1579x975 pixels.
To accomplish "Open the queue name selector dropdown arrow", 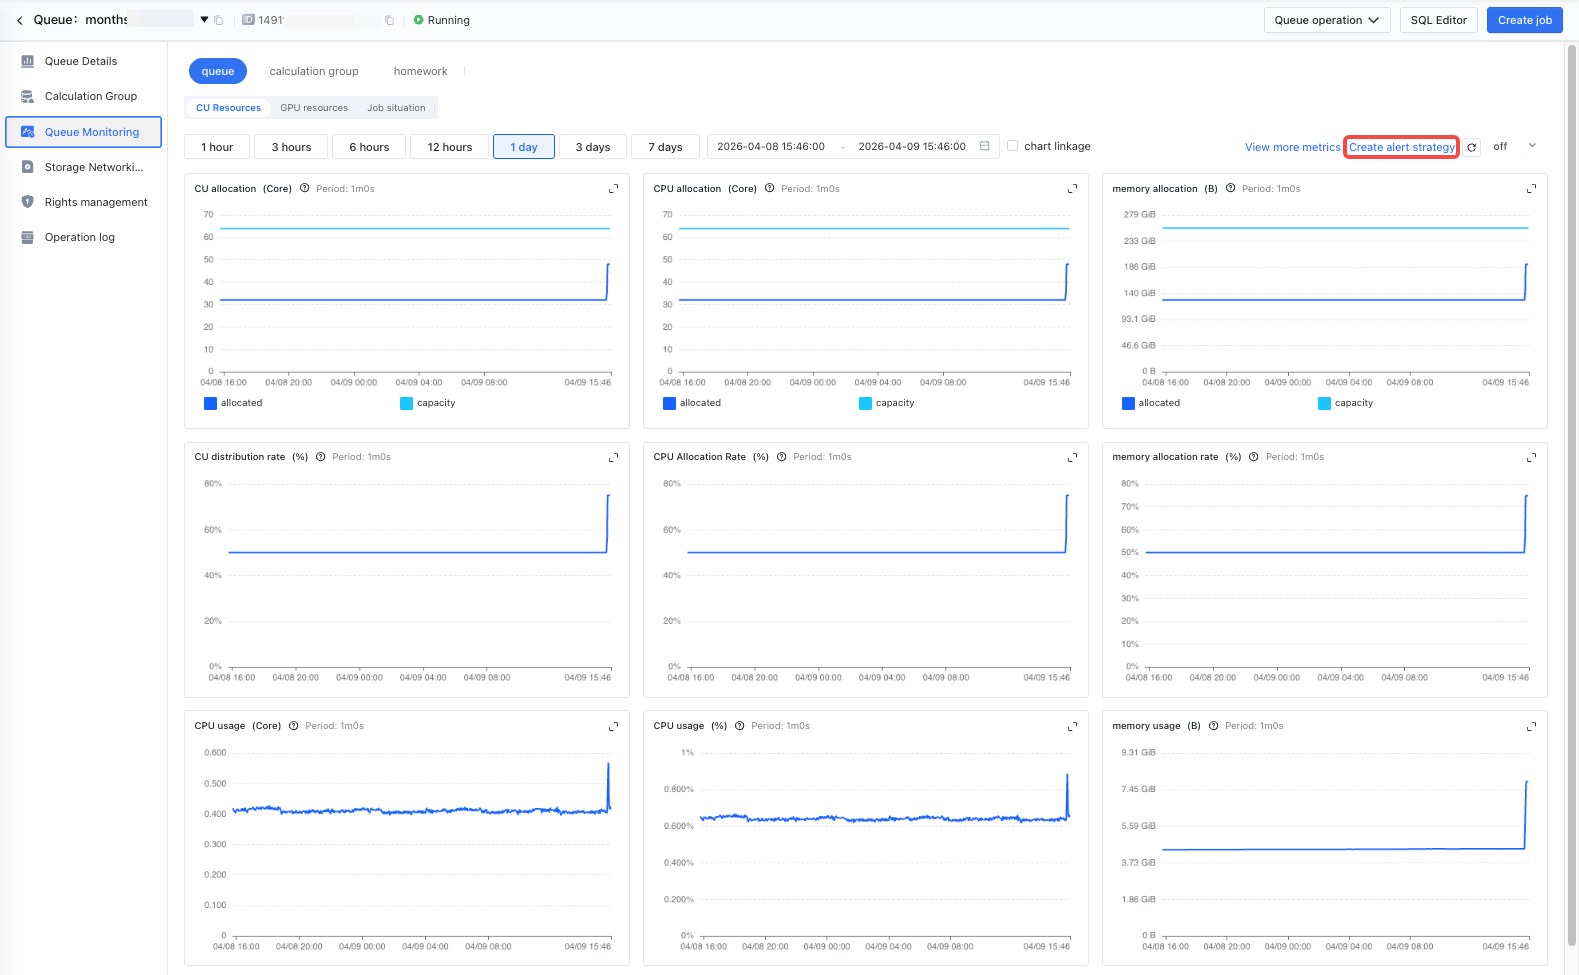I will tap(204, 20).
